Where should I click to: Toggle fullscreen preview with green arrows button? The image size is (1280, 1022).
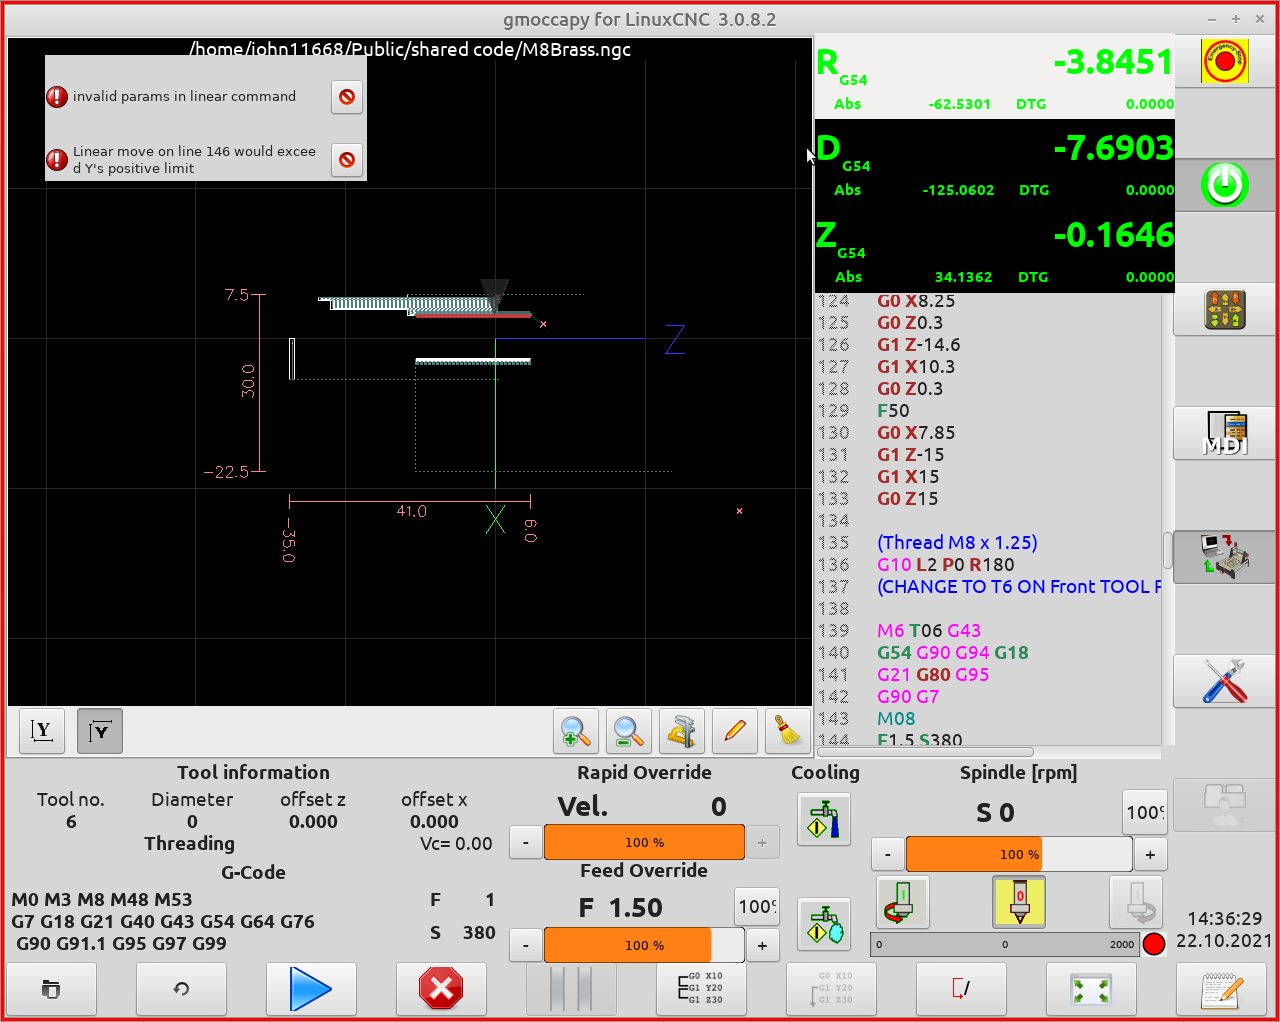coord(1091,989)
